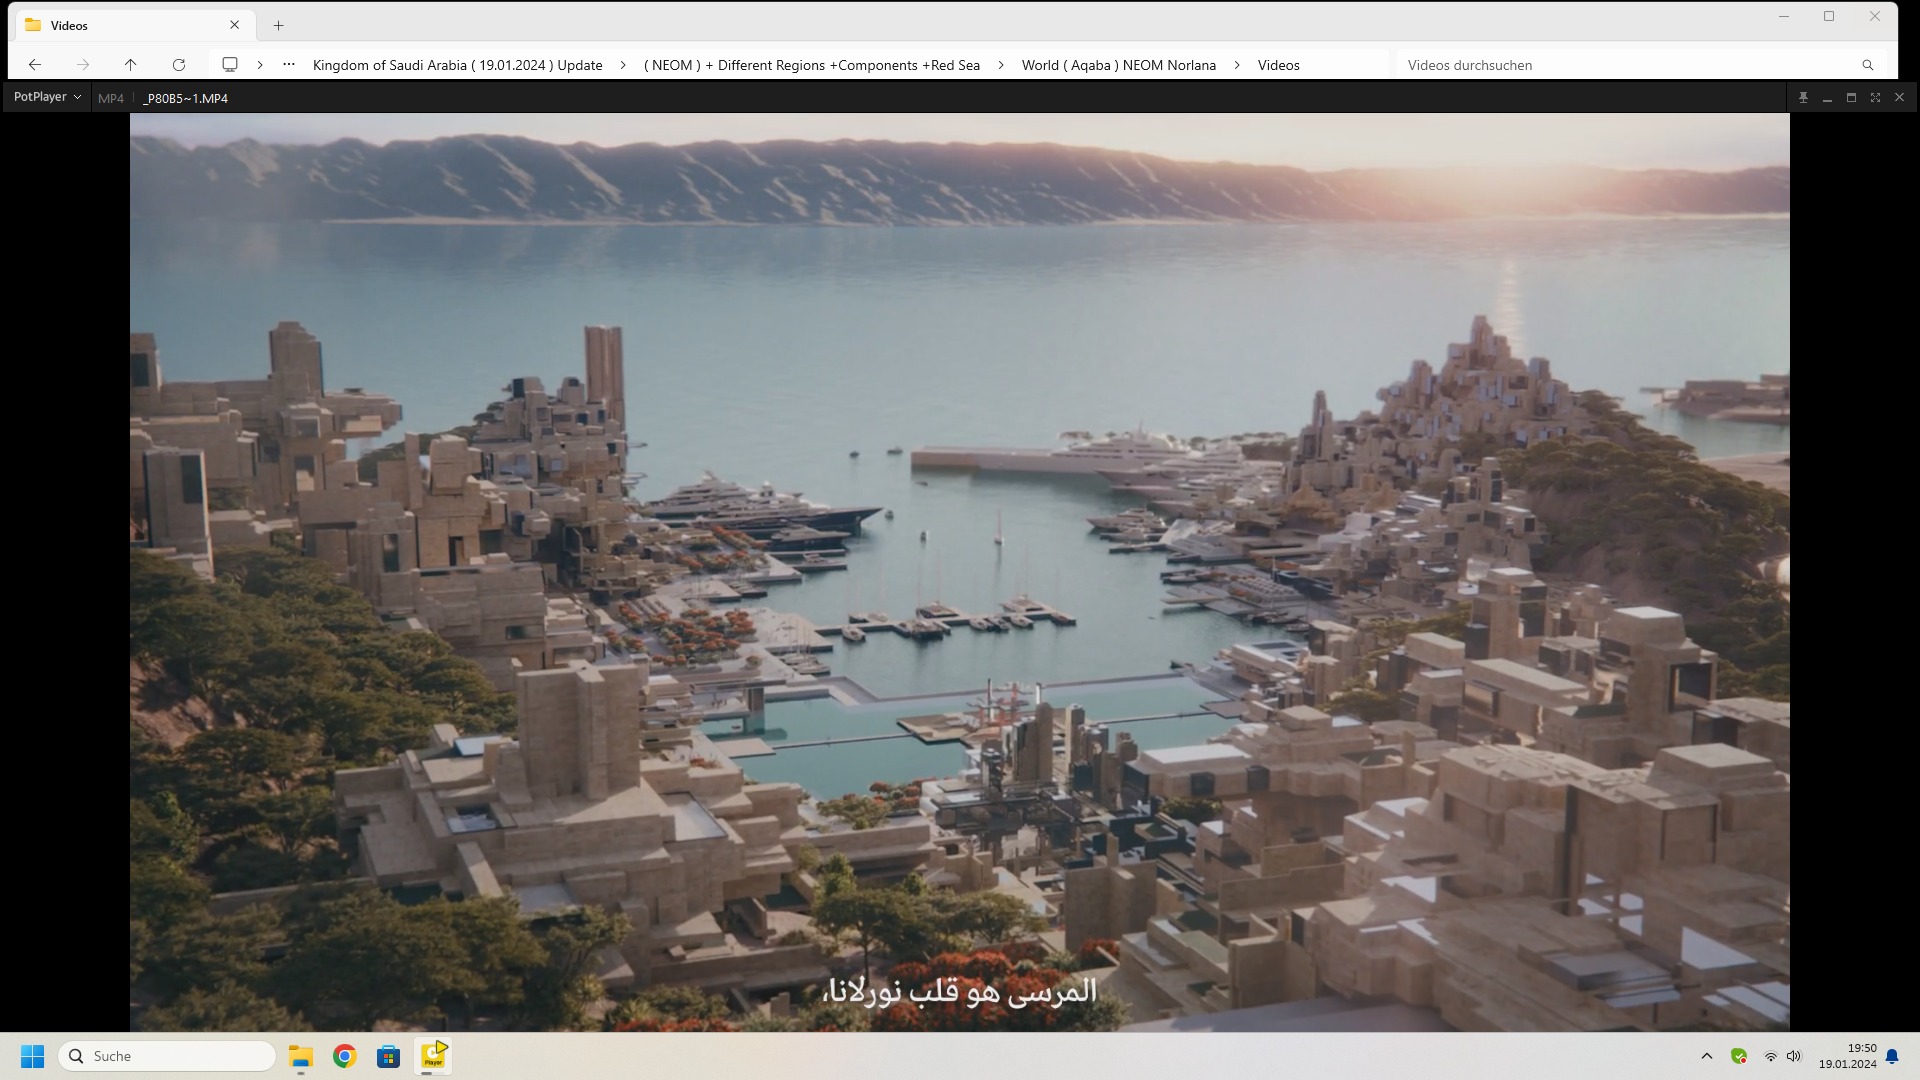Viewport: 1920px width, 1080px height.
Task: Click the Videos breadcrumb segment
Action: 1279,65
